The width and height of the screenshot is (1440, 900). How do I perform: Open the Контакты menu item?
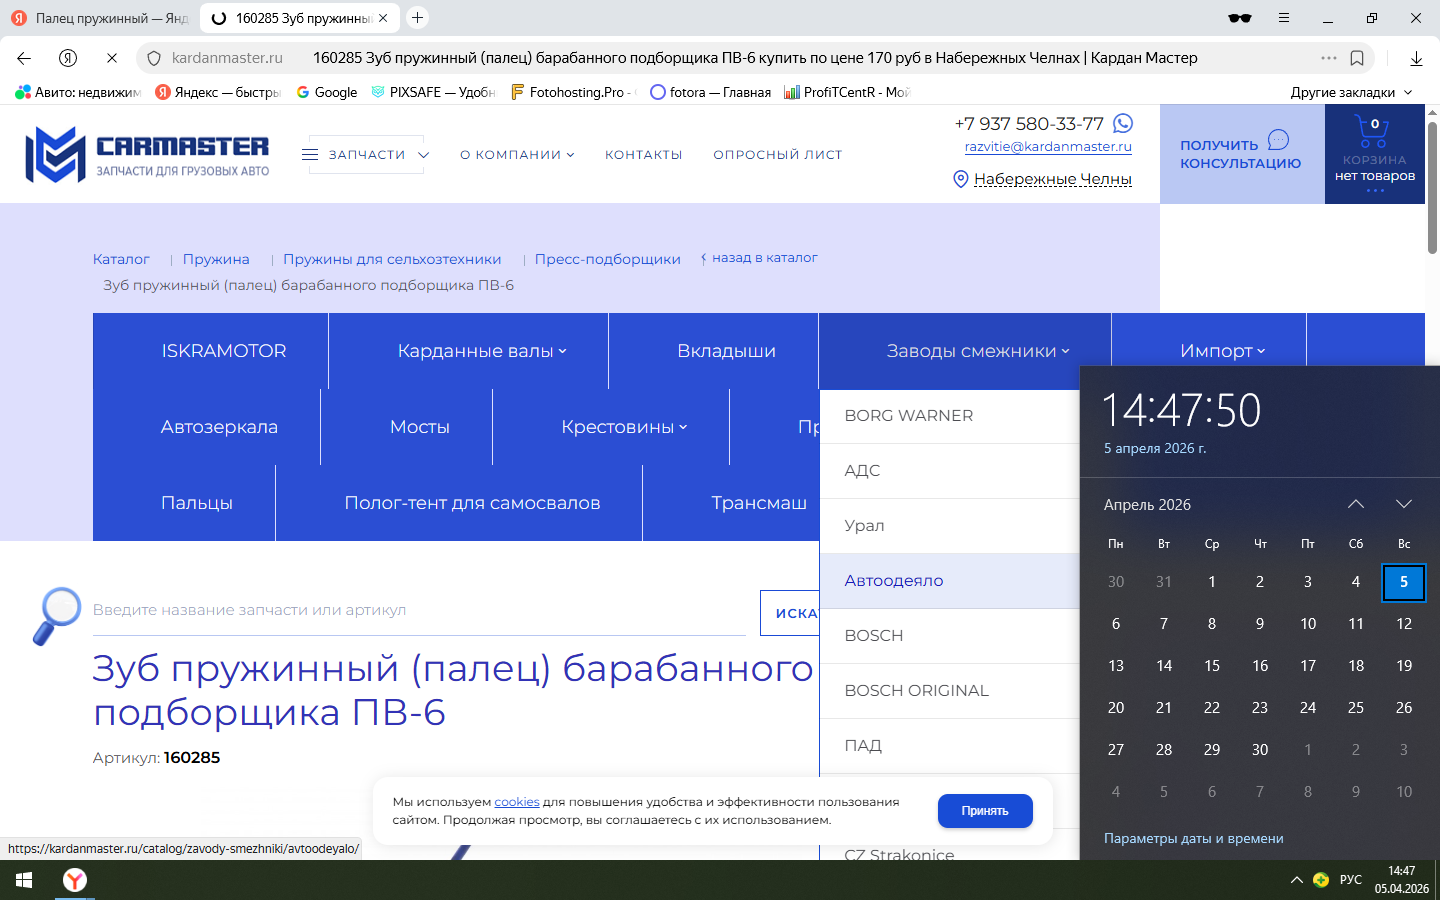point(643,155)
